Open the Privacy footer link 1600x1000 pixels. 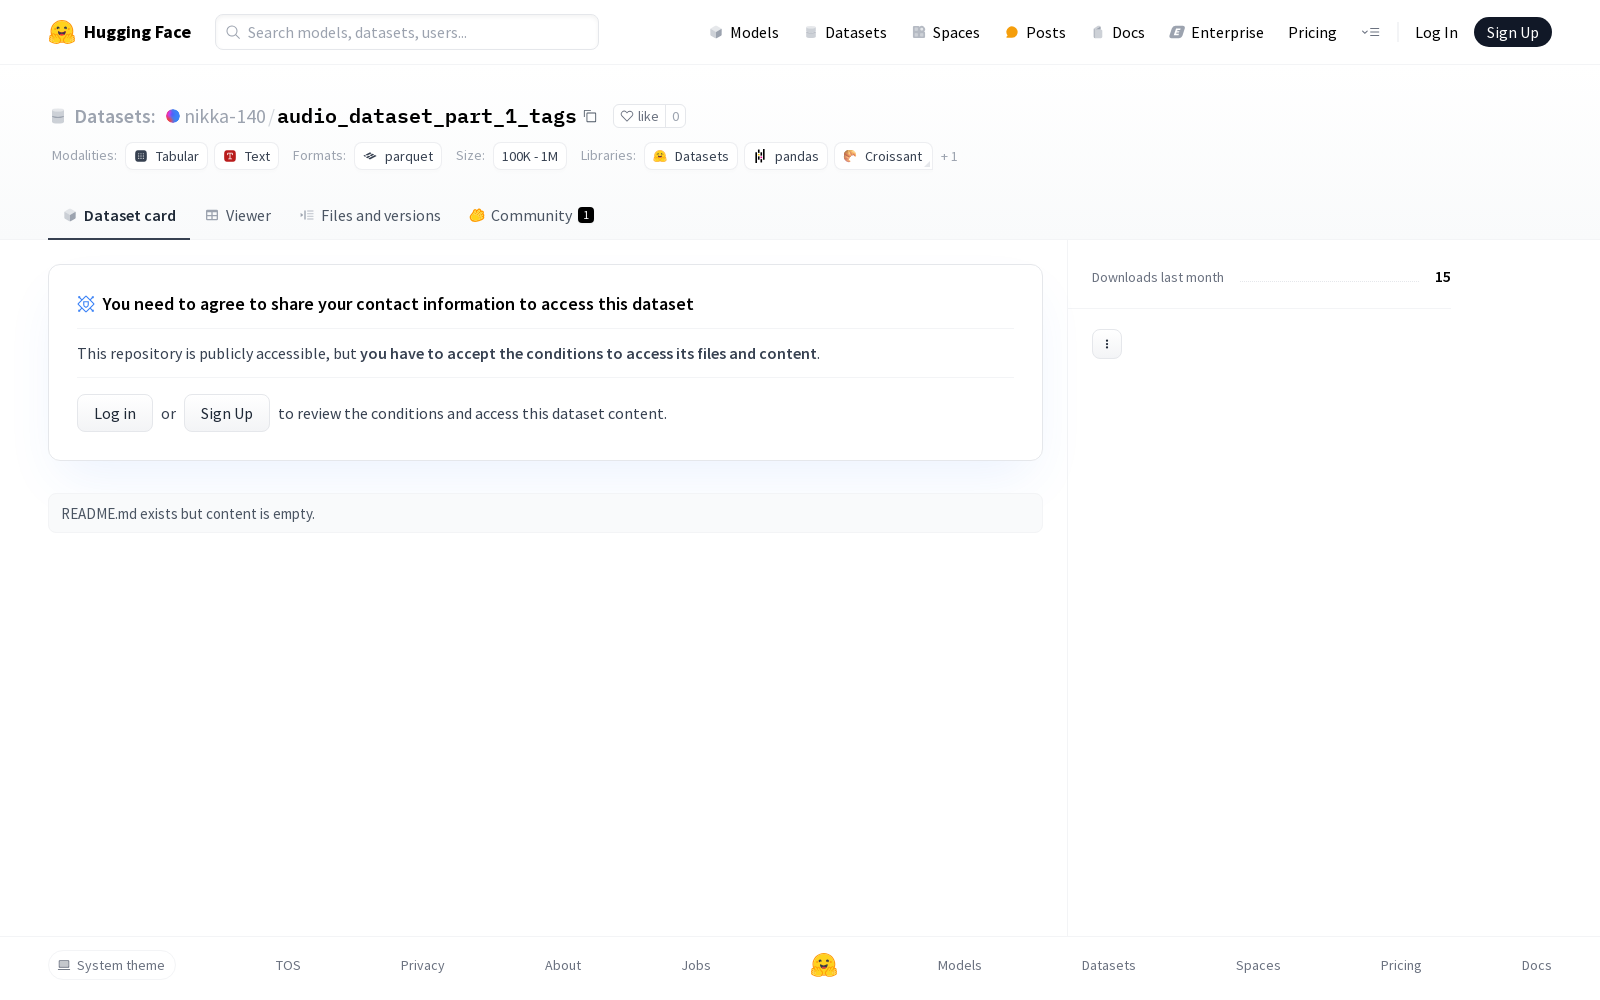pyautogui.click(x=423, y=965)
